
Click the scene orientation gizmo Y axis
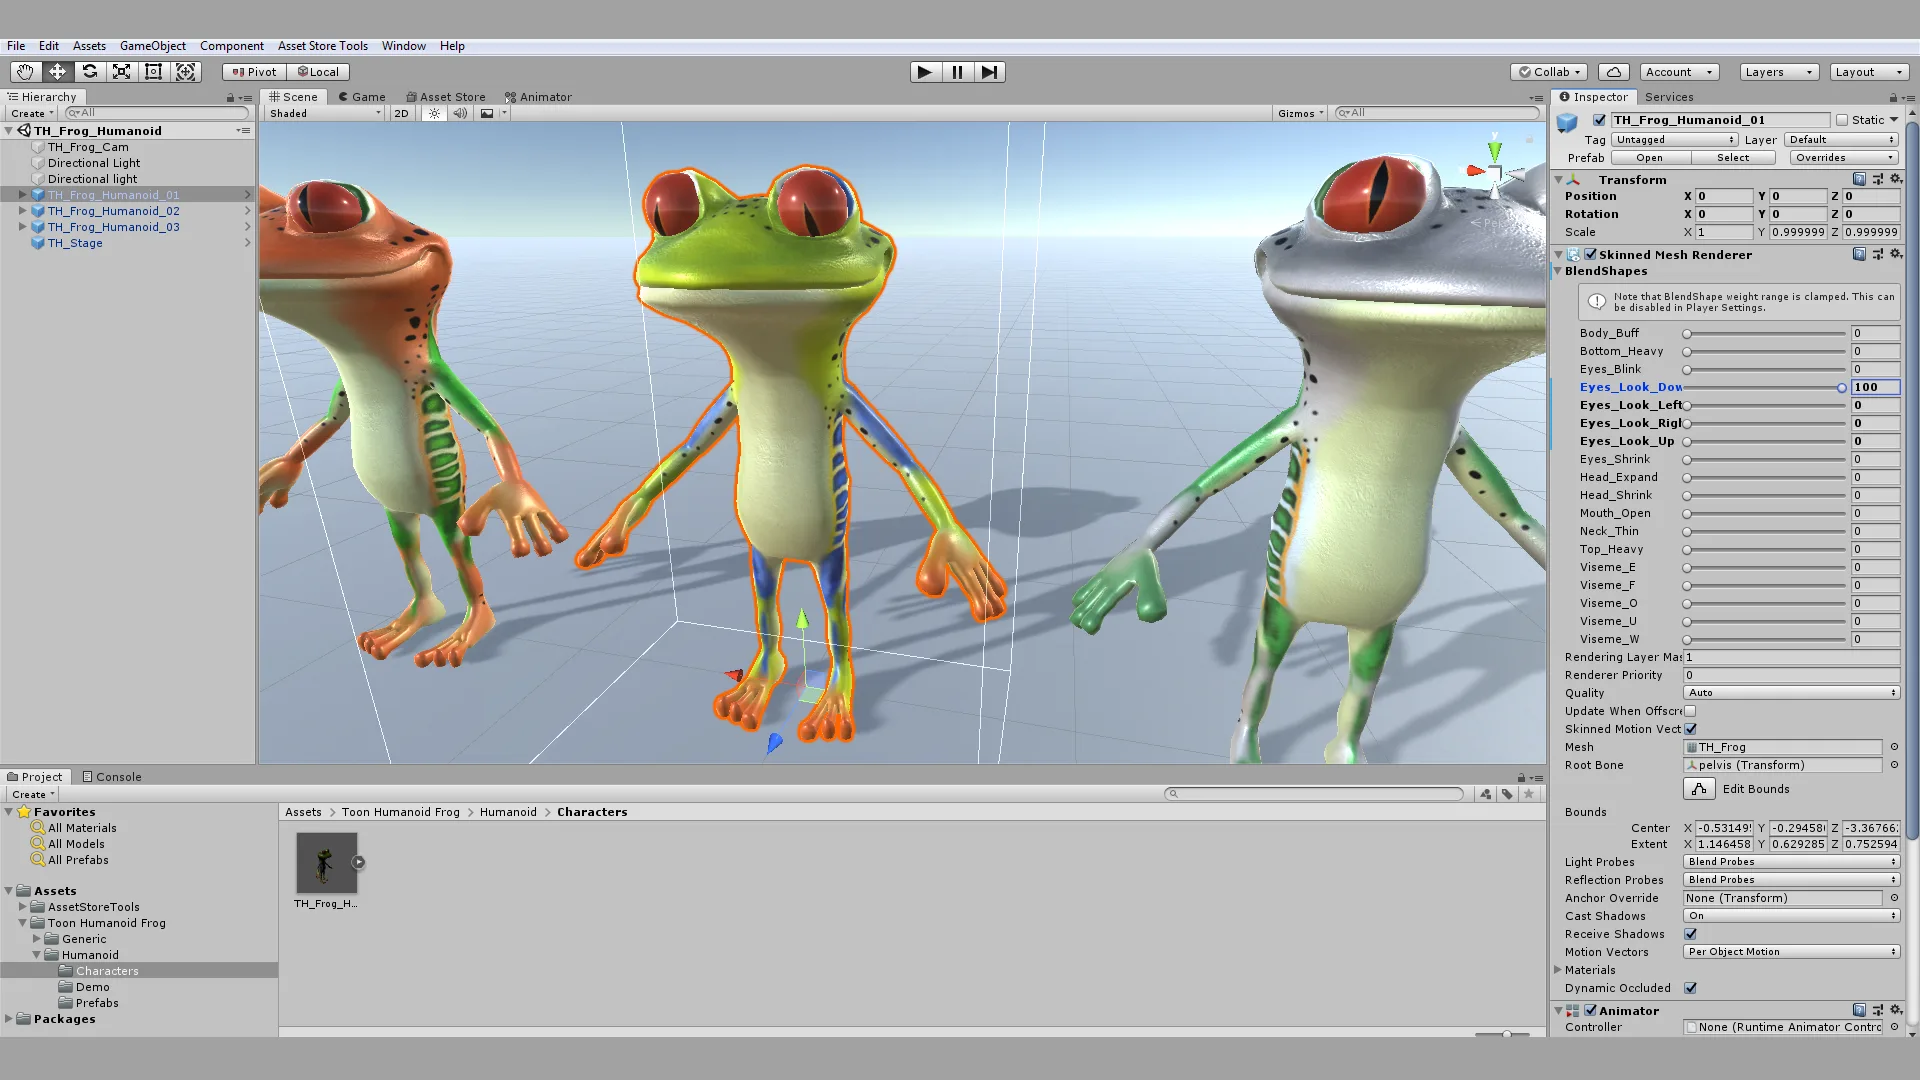pos(1494,150)
